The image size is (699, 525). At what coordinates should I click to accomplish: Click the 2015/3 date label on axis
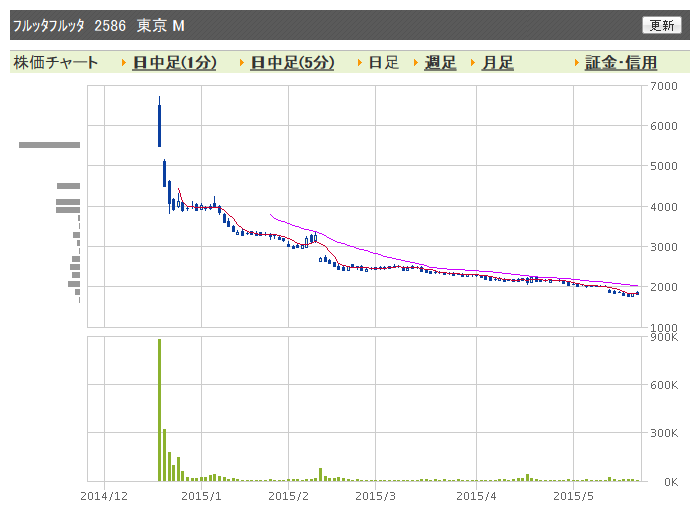[375, 496]
